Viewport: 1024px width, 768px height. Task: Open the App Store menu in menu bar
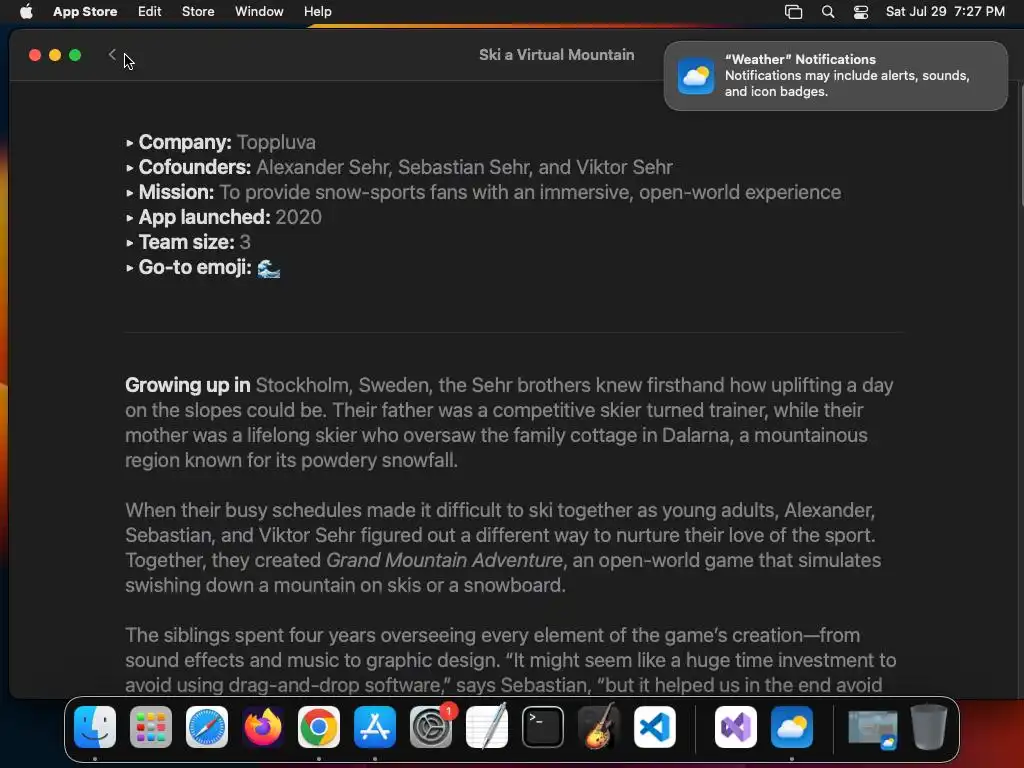tap(85, 11)
